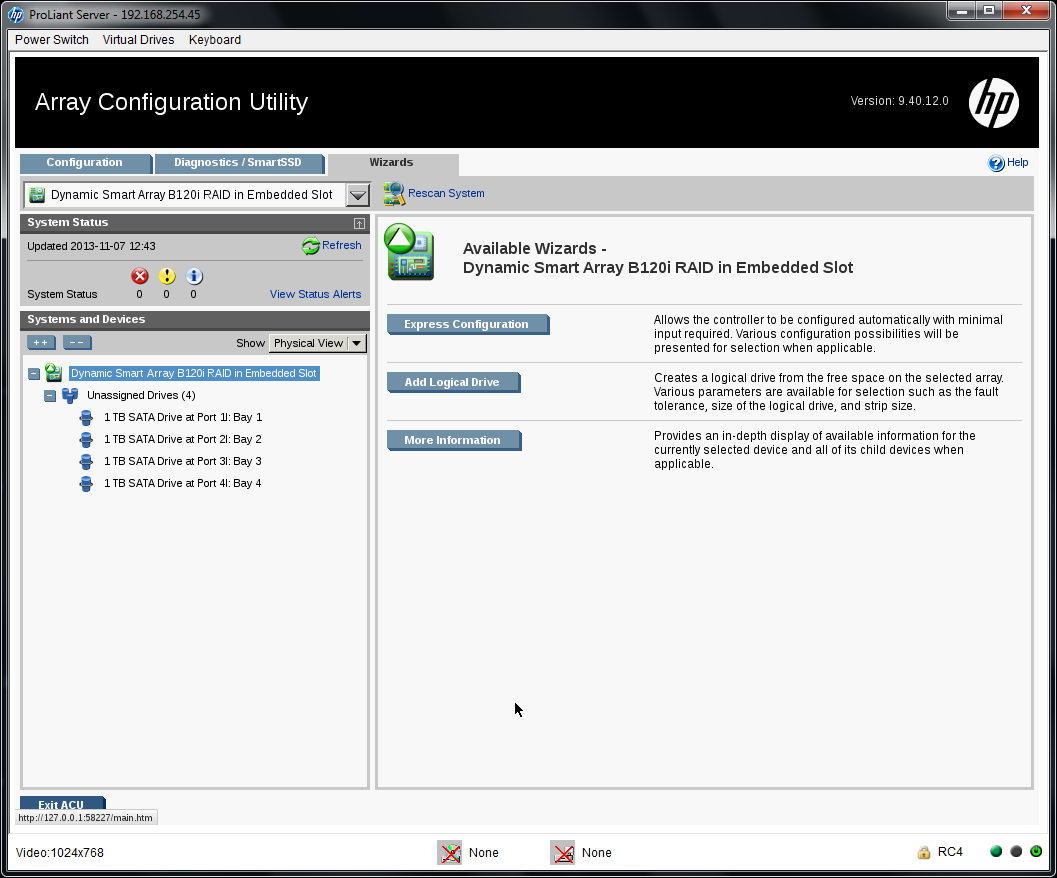Select Unassigned Drives (4) in tree
Image resolution: width=1057 pixels, height=878 pixels.
point(141,395)
